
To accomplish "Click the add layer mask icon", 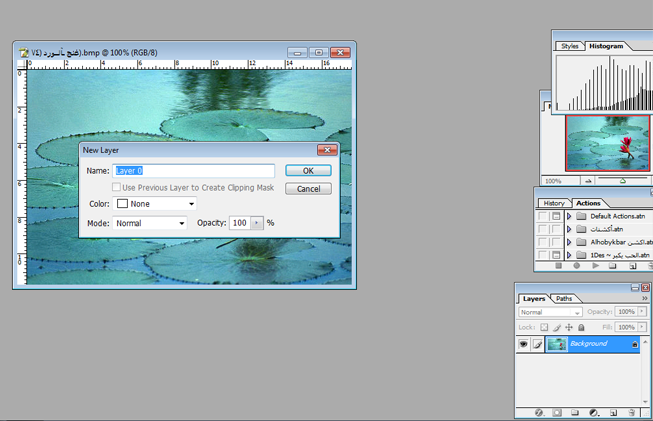I will [x=558, y=412].
